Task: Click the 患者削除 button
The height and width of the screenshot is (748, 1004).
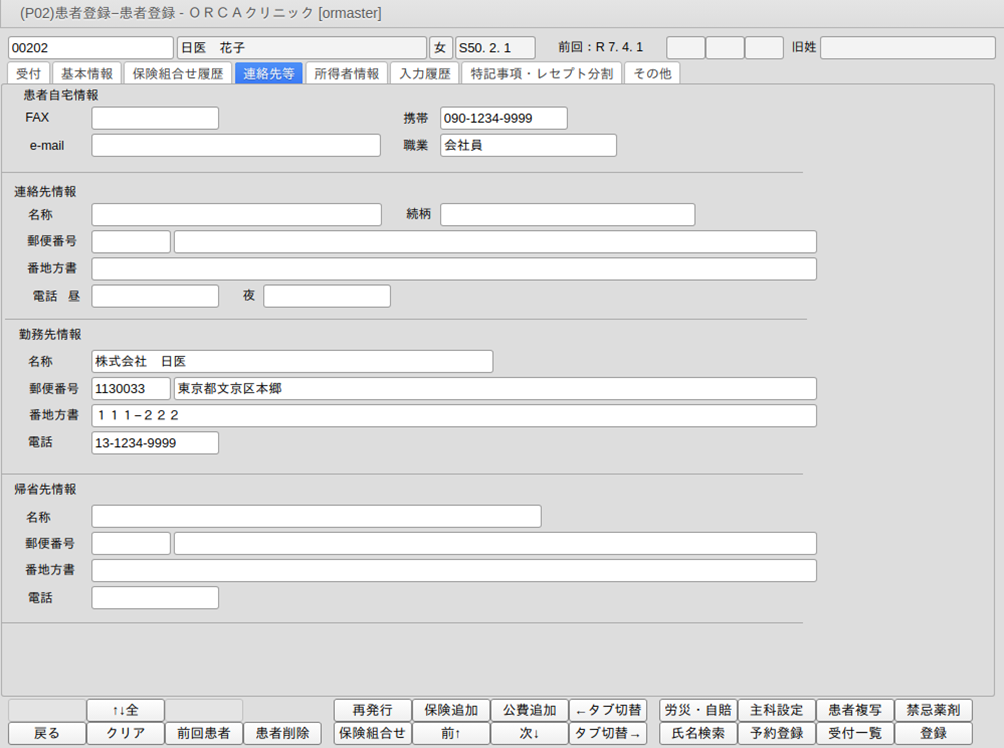Action: pos(282,733)
